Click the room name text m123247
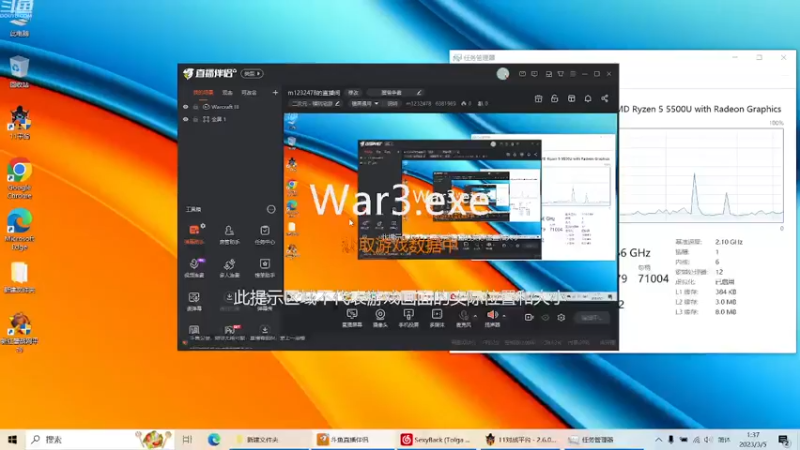The image size is (800, 450). click(x=313, y=93)
